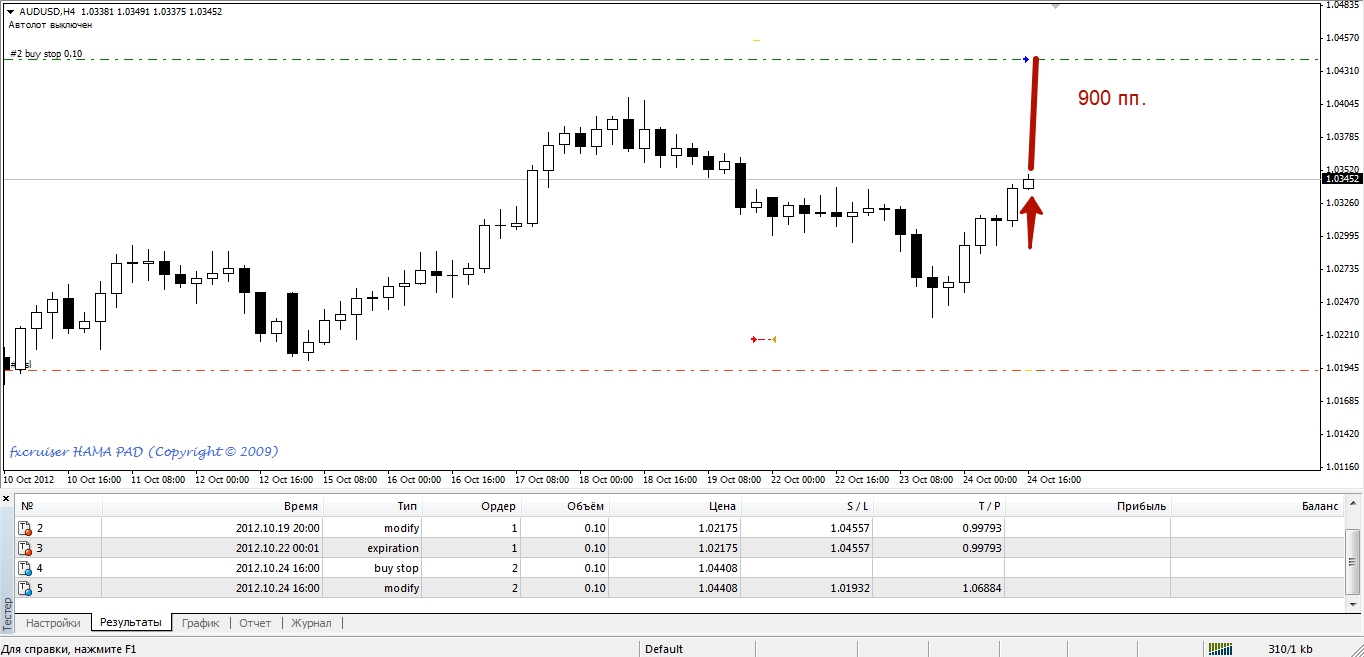Click "modify" in row 5
This screenshot has width=1364, height=657.
pyautogui.click(x=402, y=588)
